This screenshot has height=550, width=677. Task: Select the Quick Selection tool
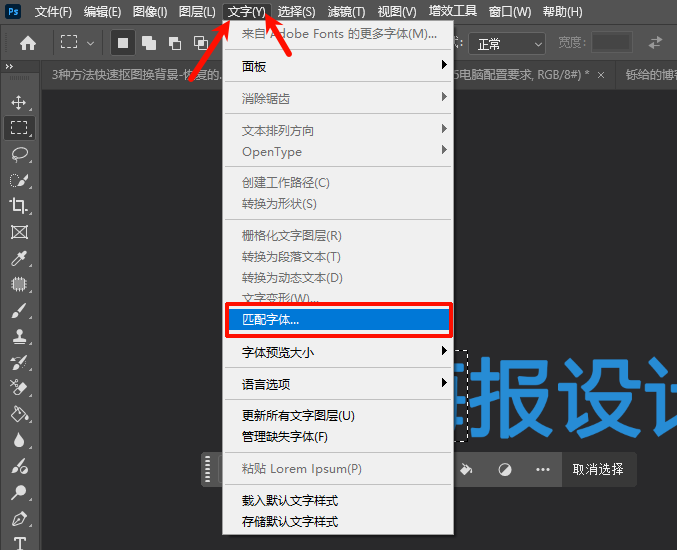(19, 180)
